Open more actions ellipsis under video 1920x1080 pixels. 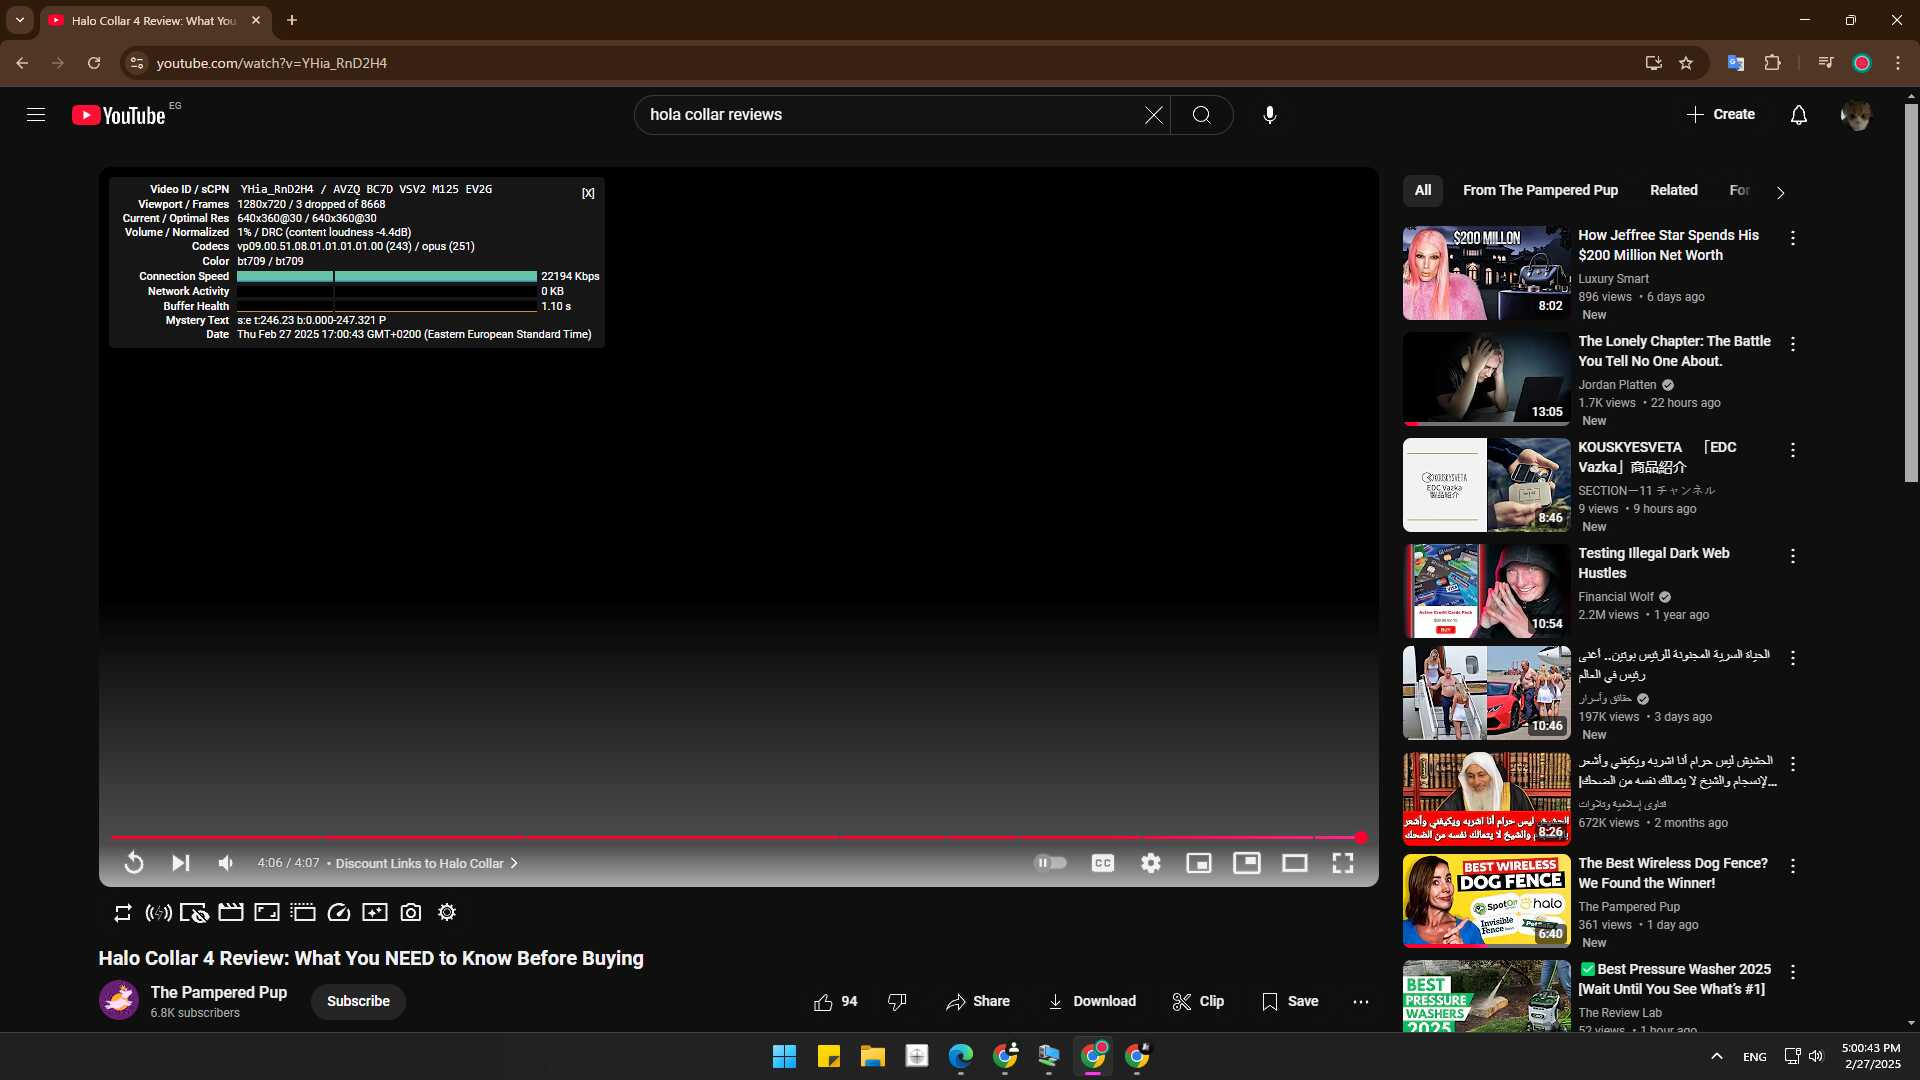[x=1361, y=1002]
